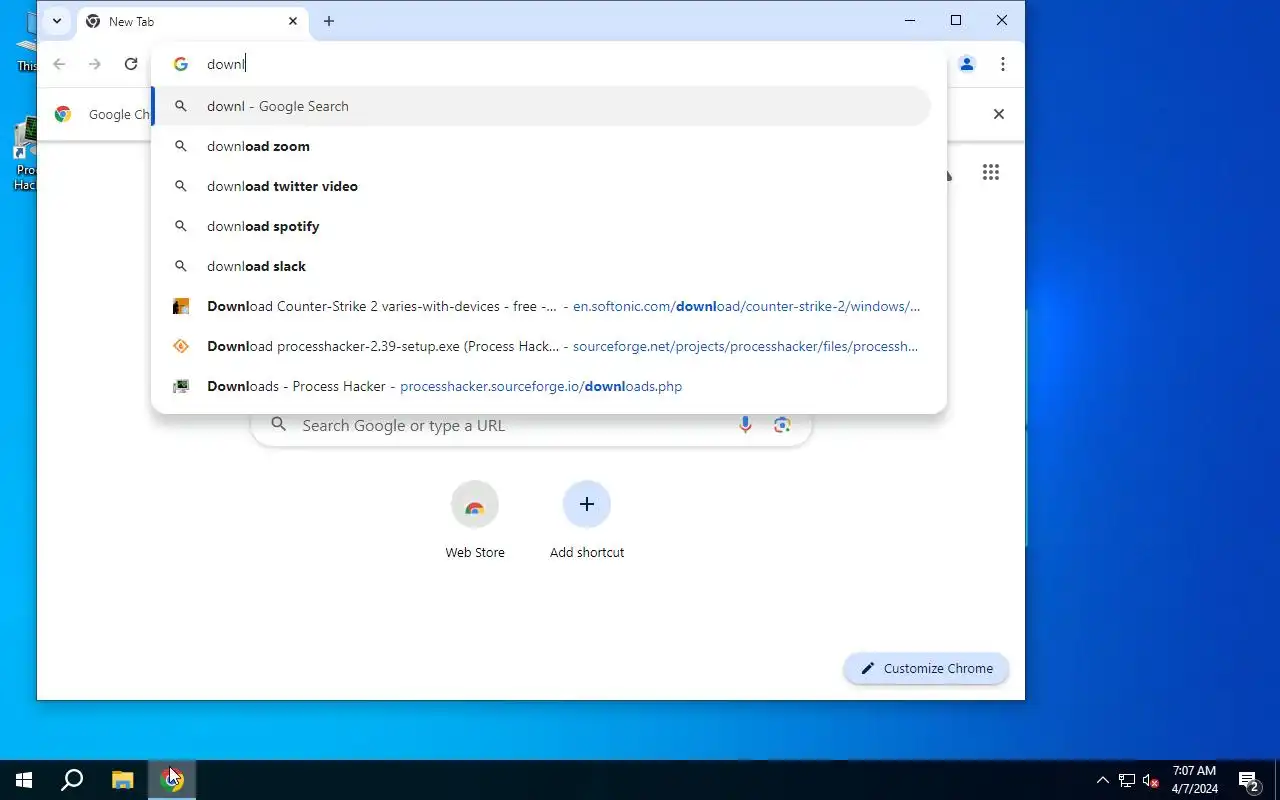Viewport: 1280px width, 800px height.
Task: Choose the 'download twitter video' suggestion
Action: coord(541,186)
